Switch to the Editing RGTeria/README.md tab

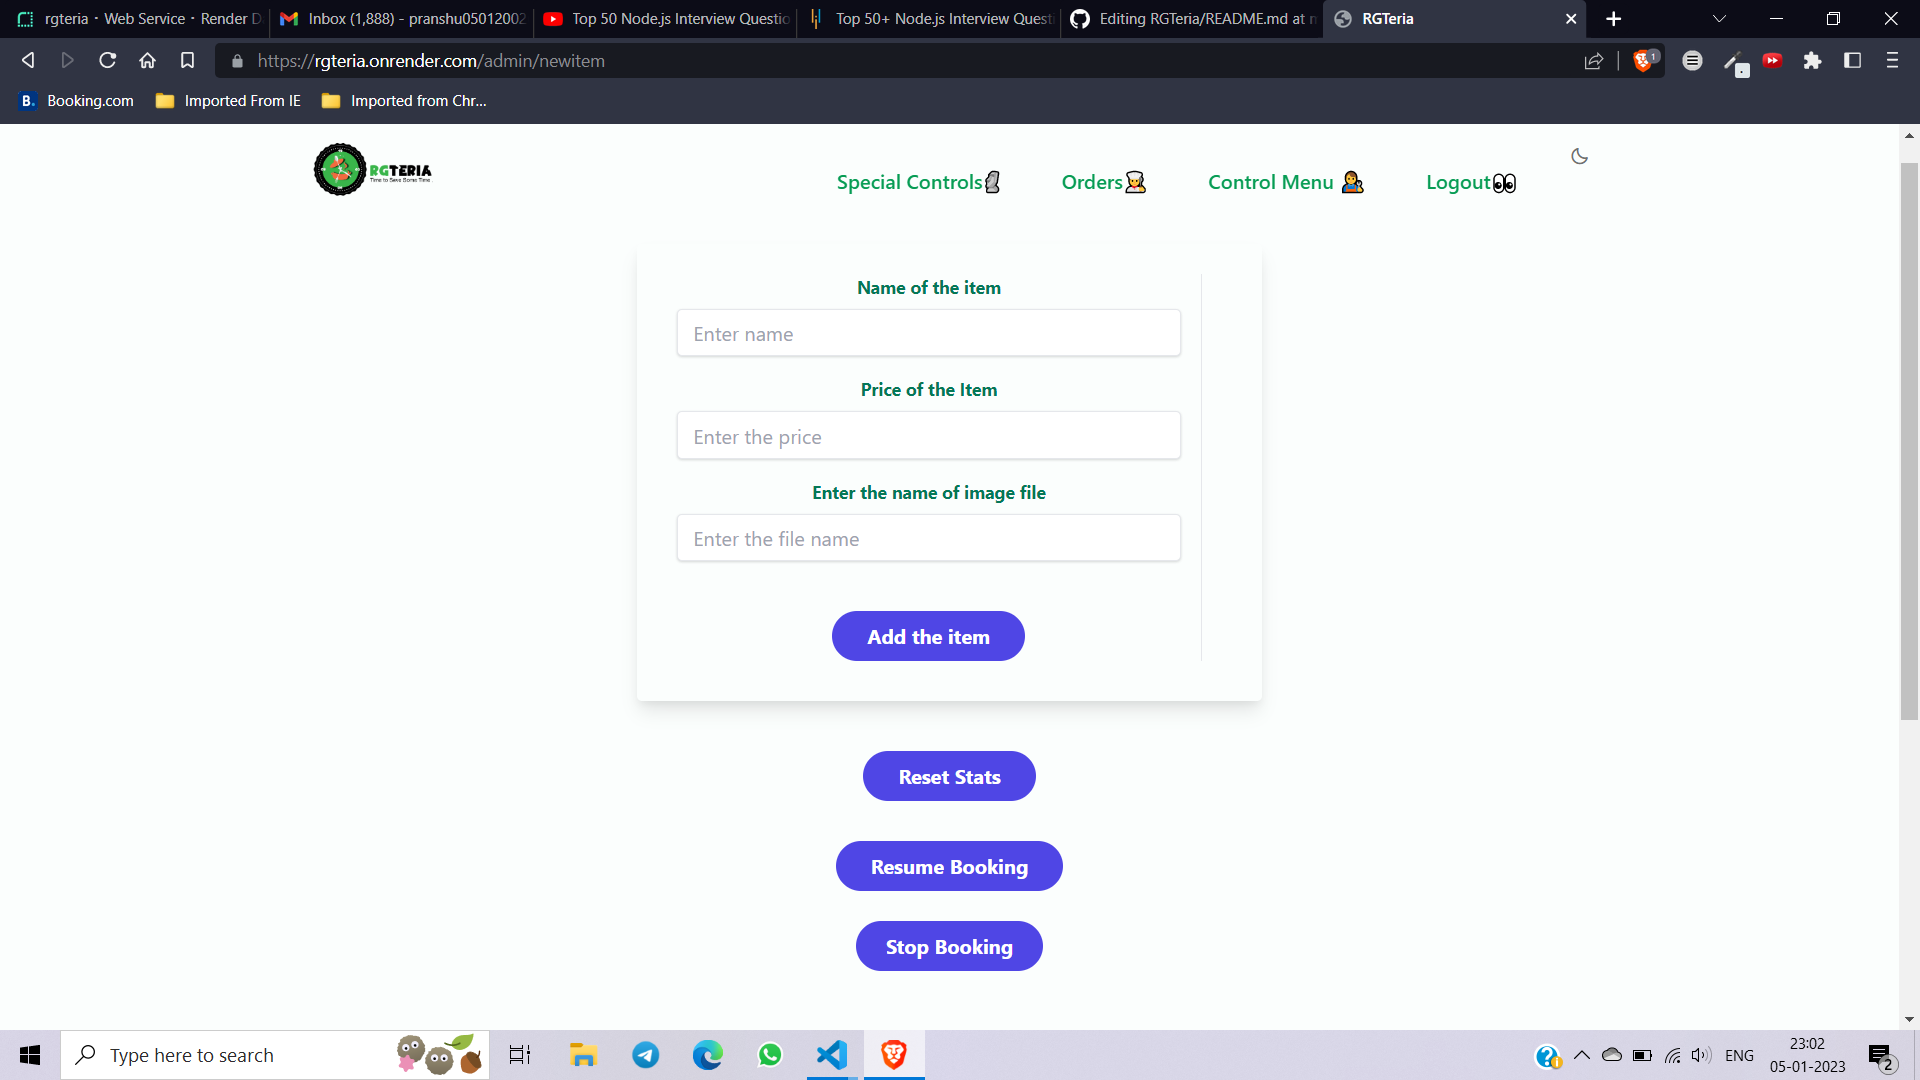coord(1190,19)
